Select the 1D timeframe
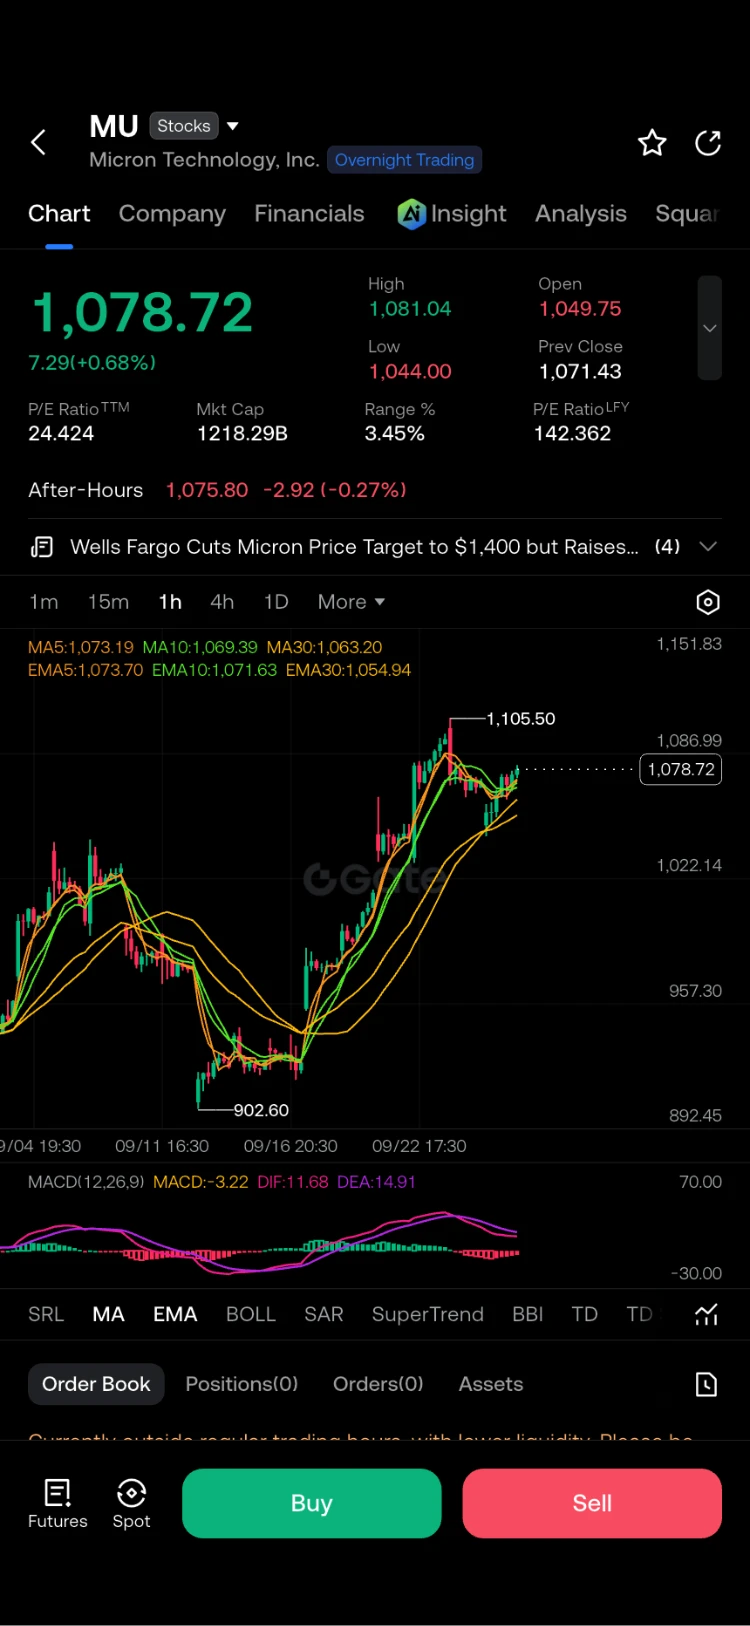Image resolution: width=750 pixels, height=1626 pixels. 276,602
